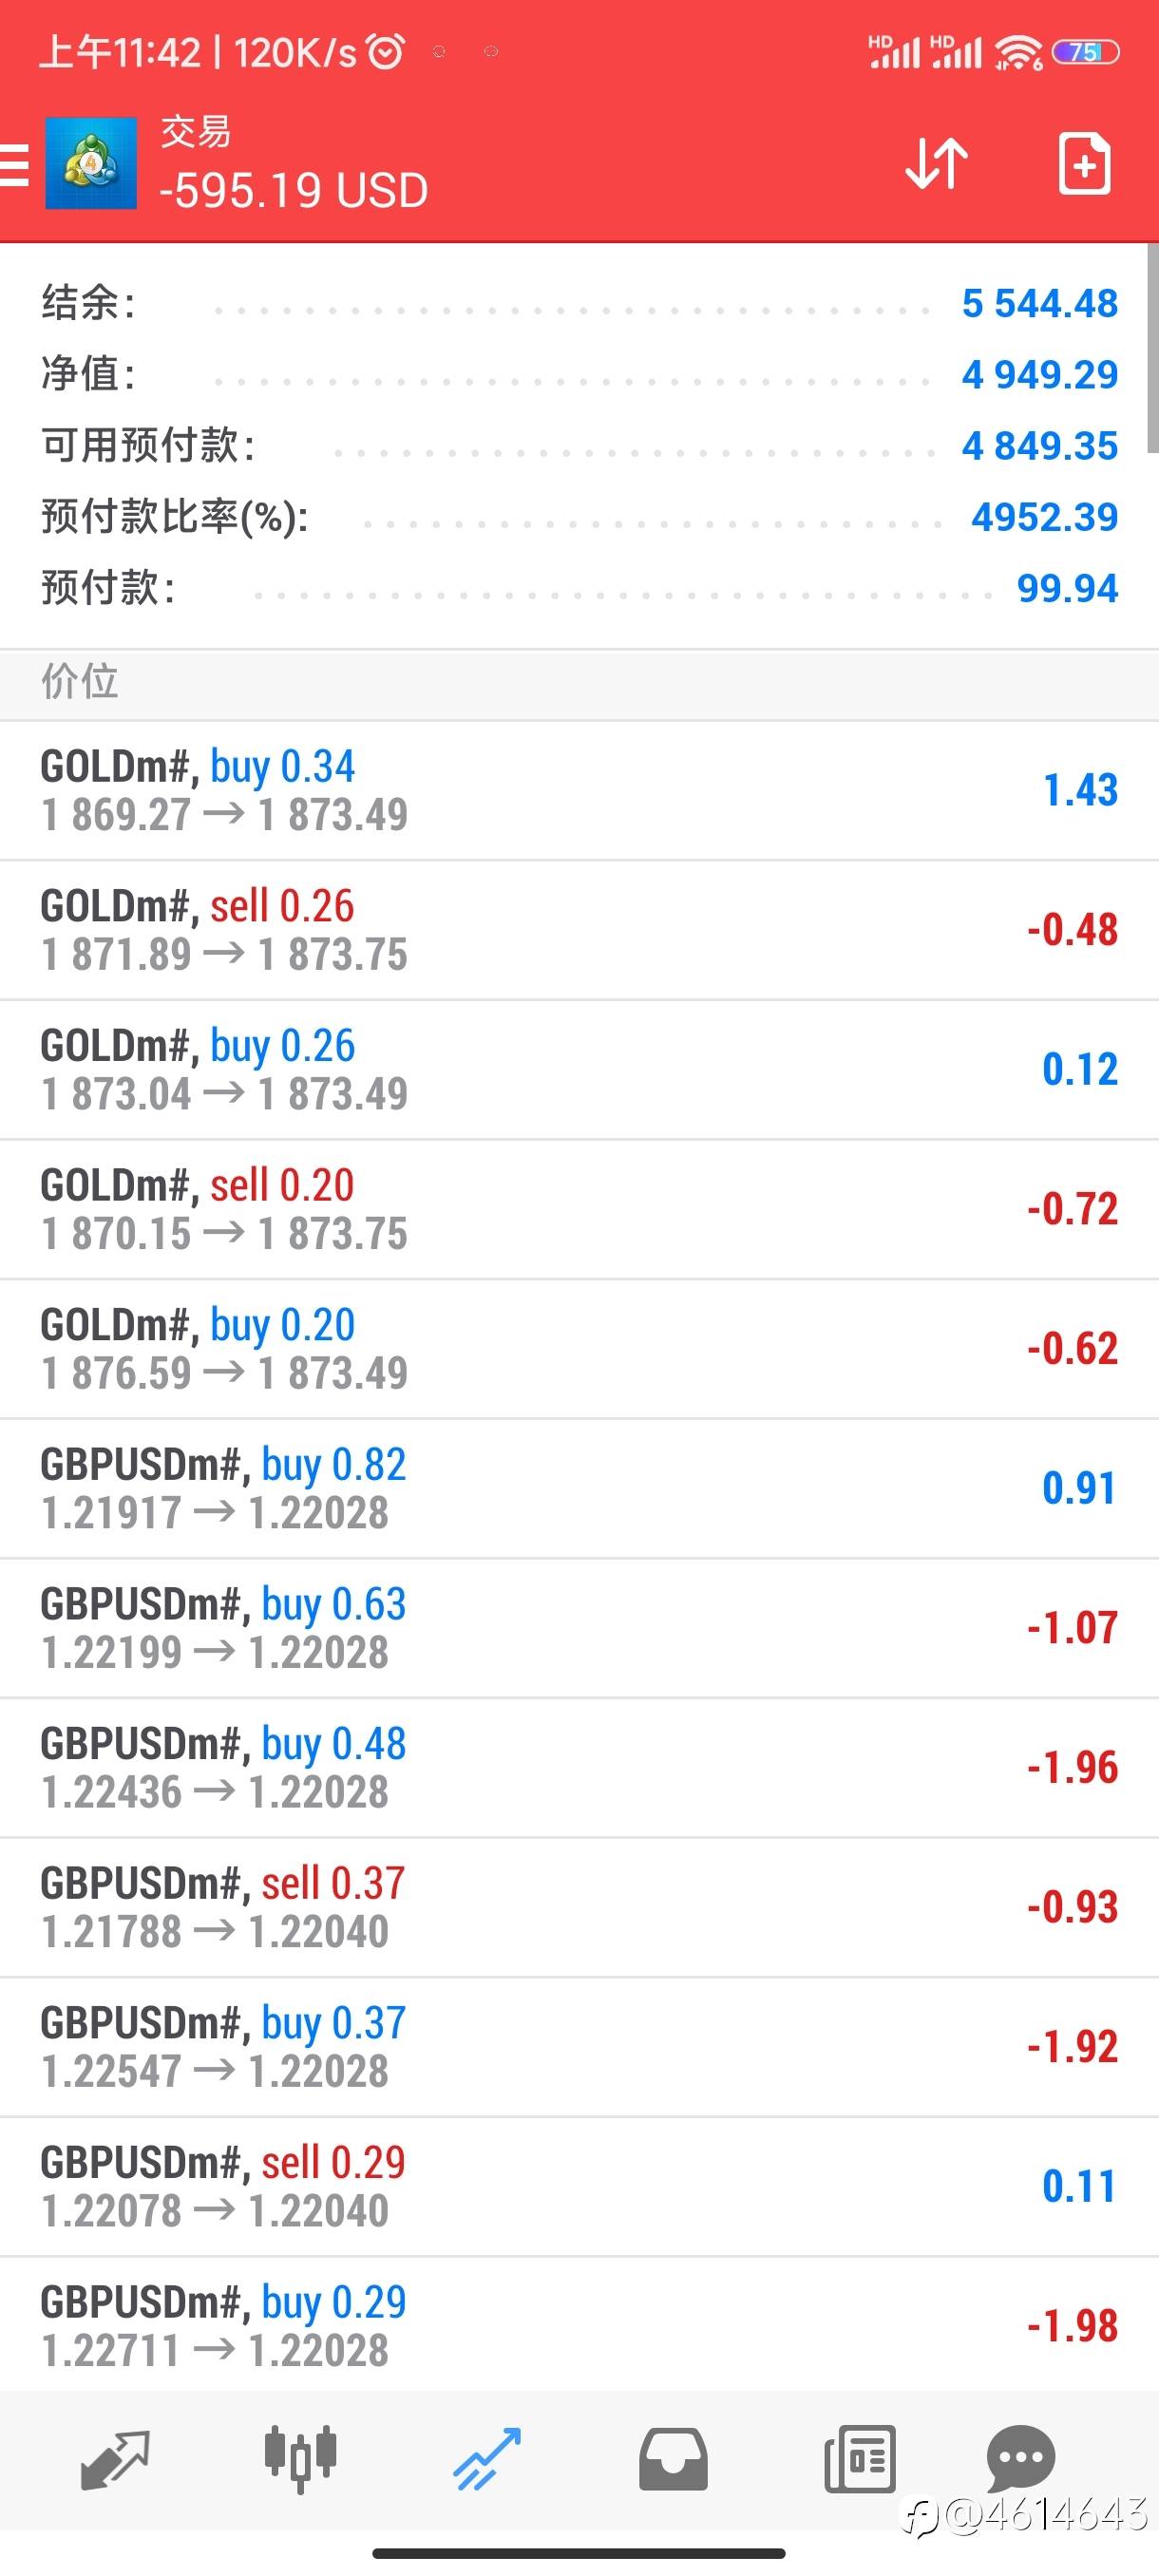Open the History inbox tab
The image size is (1159, 2576).
tap(673, 2458)
